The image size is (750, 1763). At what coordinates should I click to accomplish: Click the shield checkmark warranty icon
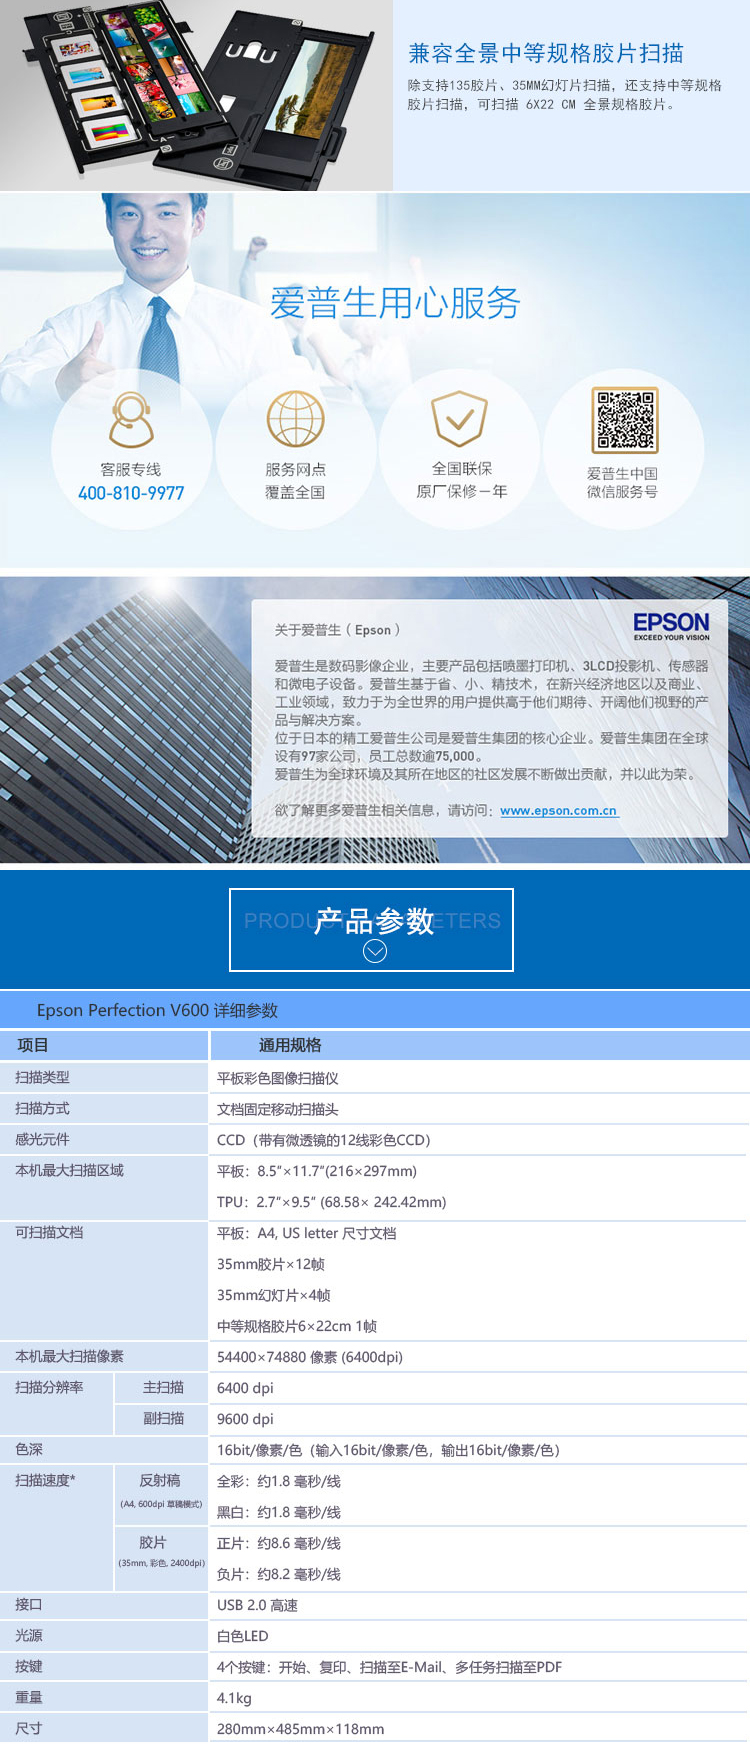click(459, 419)
